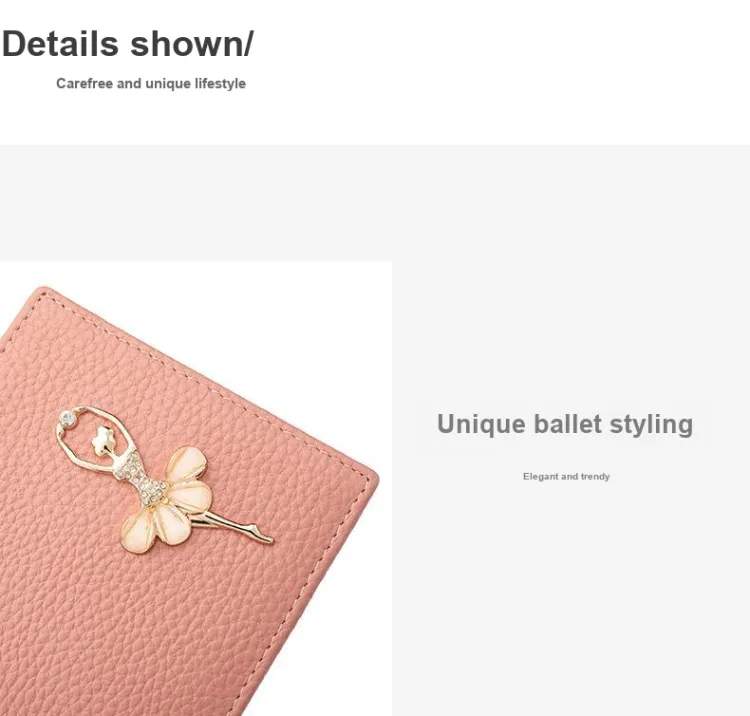Viewport: 750px width, 716px height.
Task: Click the word "ballet" in the caption
Action: pyautogui.click(x=567, y=424)
